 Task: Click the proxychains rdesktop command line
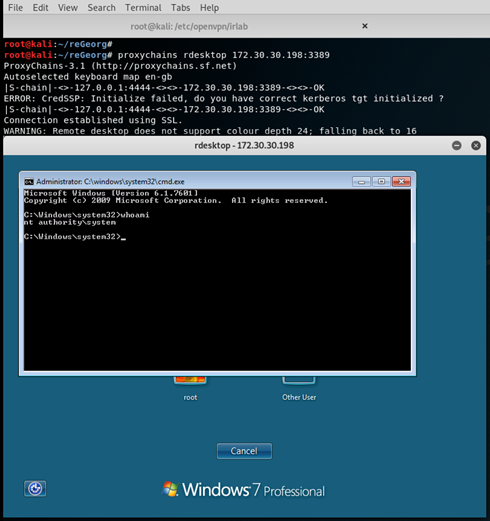pyautogui.click(x=167, y=55)
